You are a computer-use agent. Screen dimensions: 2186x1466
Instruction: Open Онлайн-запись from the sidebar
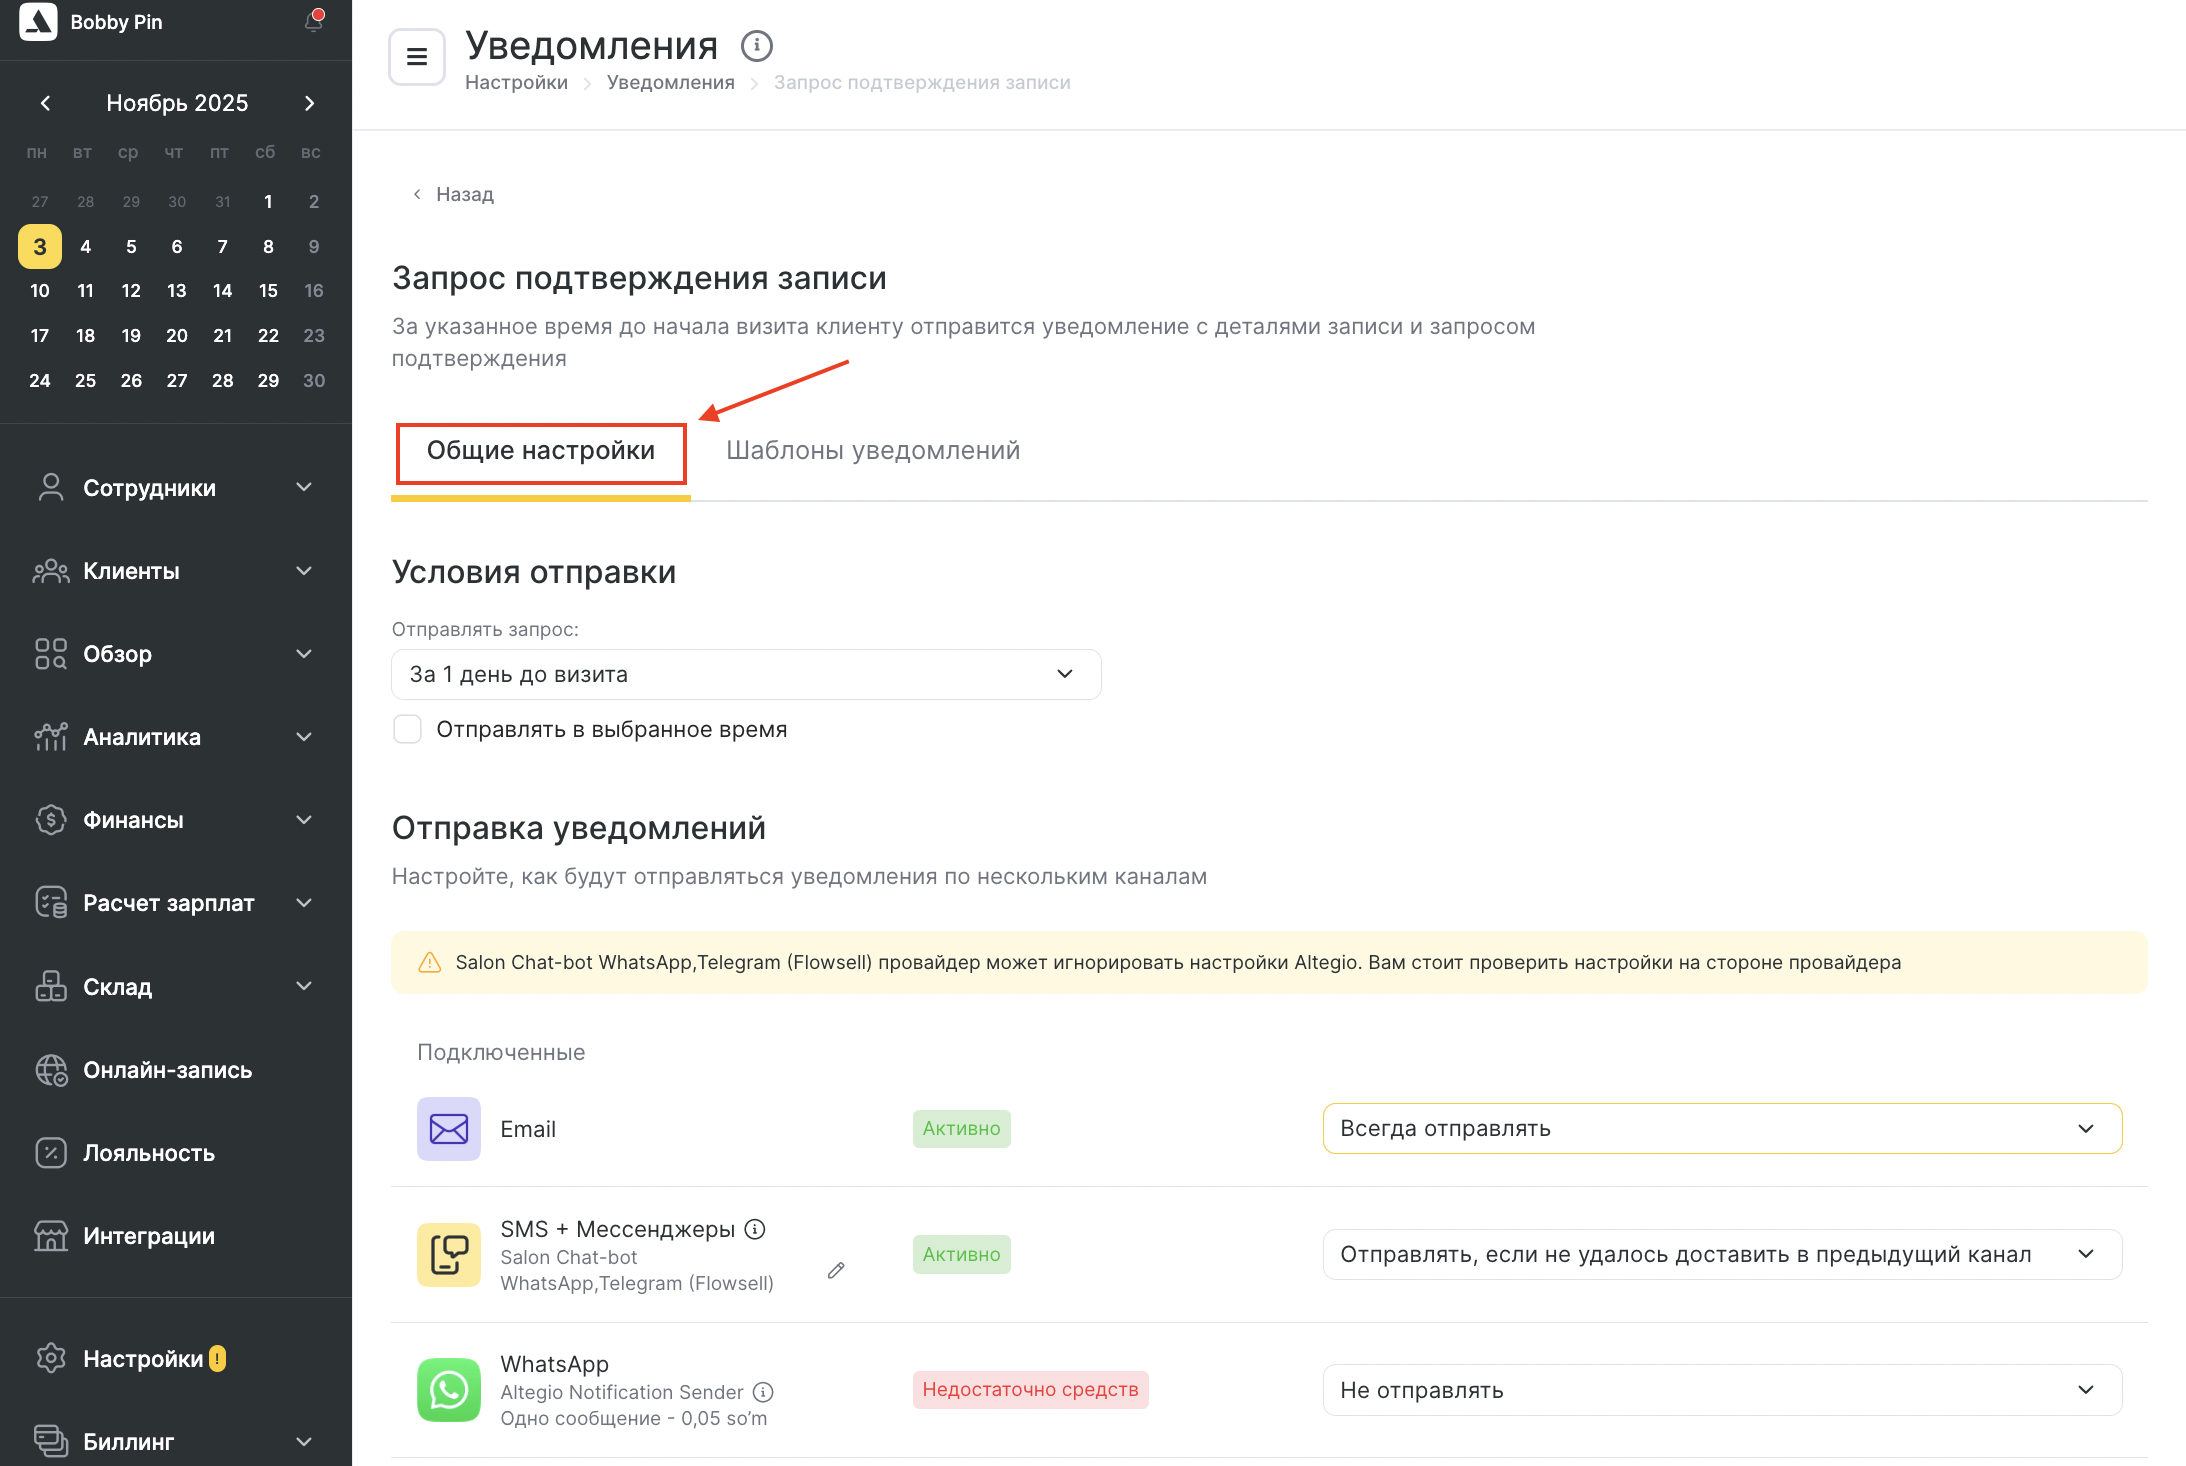pos(168,1070)
